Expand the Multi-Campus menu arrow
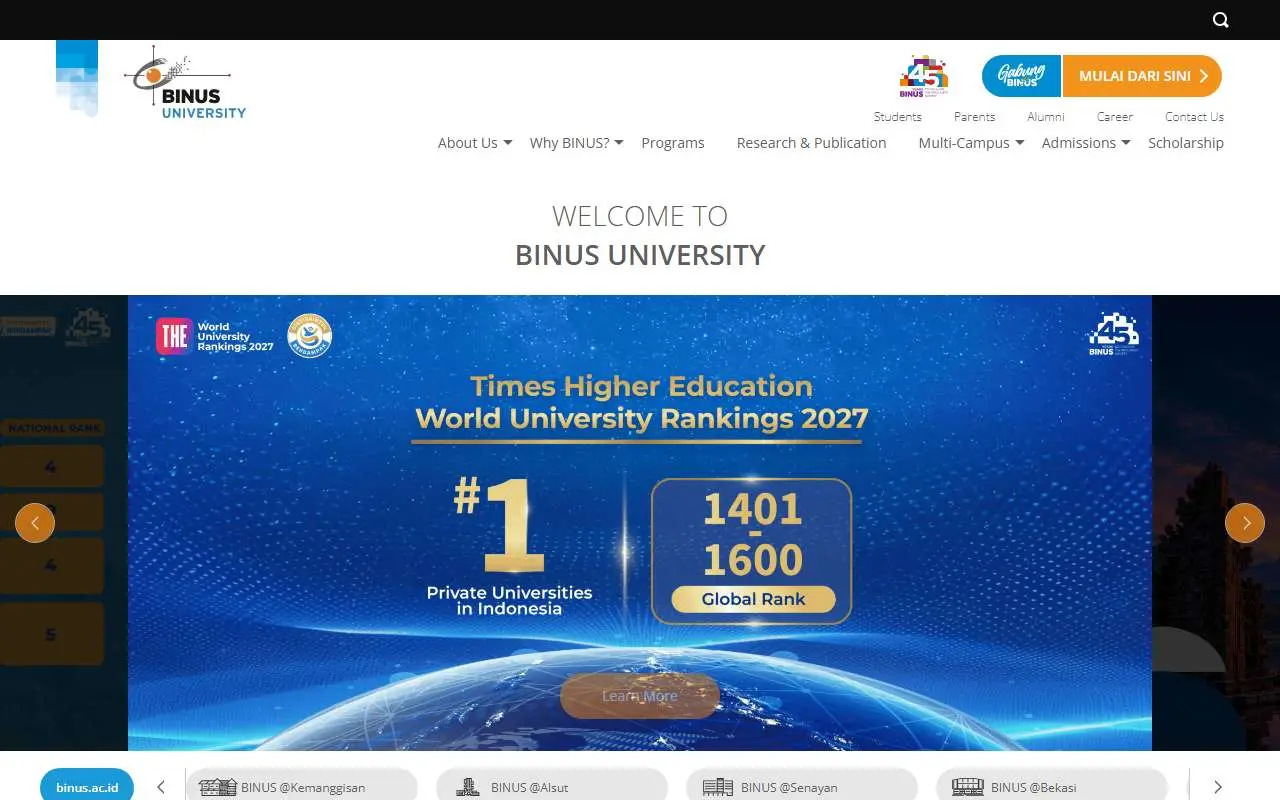1280x800 pixels. point(1020,144)
